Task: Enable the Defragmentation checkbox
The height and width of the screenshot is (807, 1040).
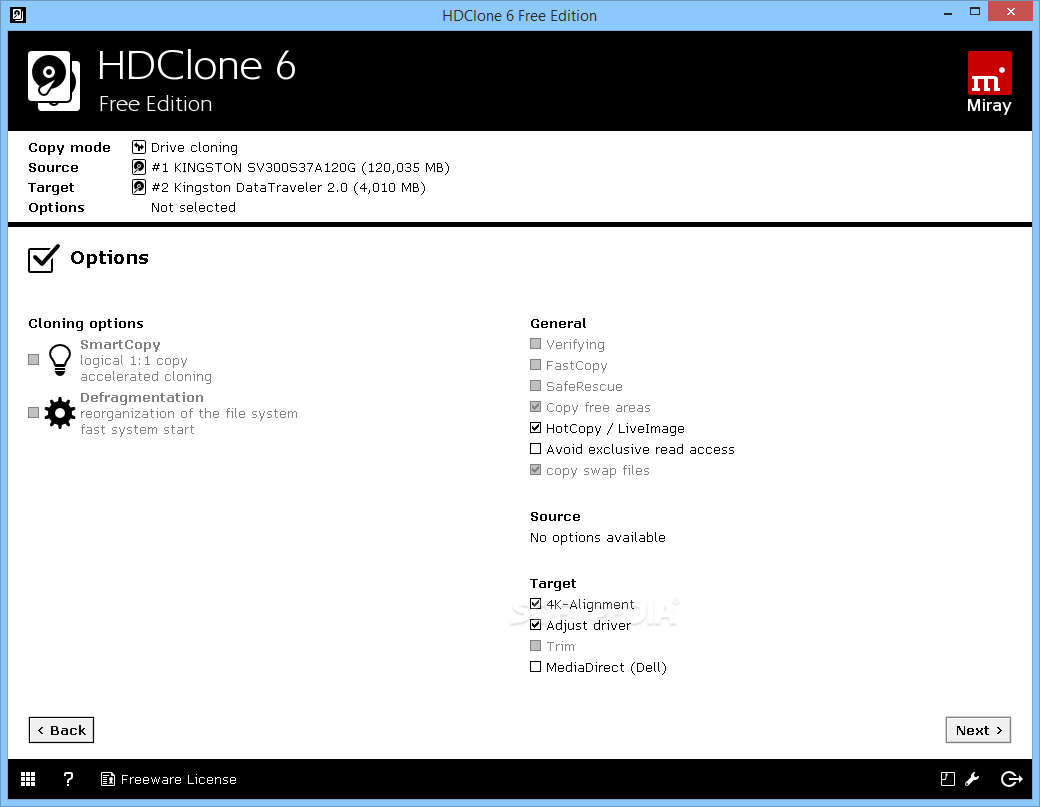Action: (34, 412)
